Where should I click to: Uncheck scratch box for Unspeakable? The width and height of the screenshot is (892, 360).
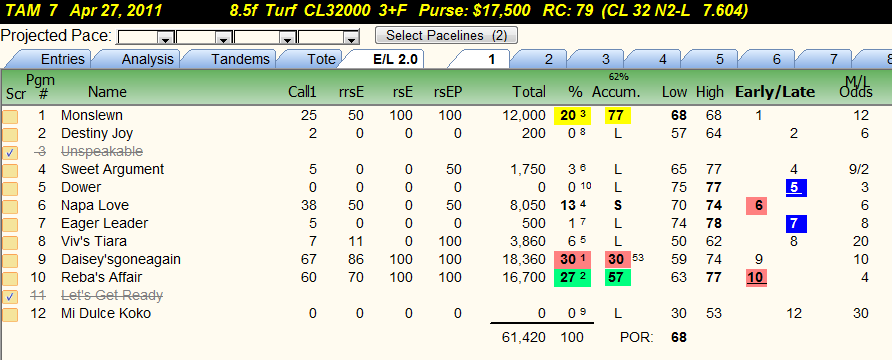(x=10, y=153)
